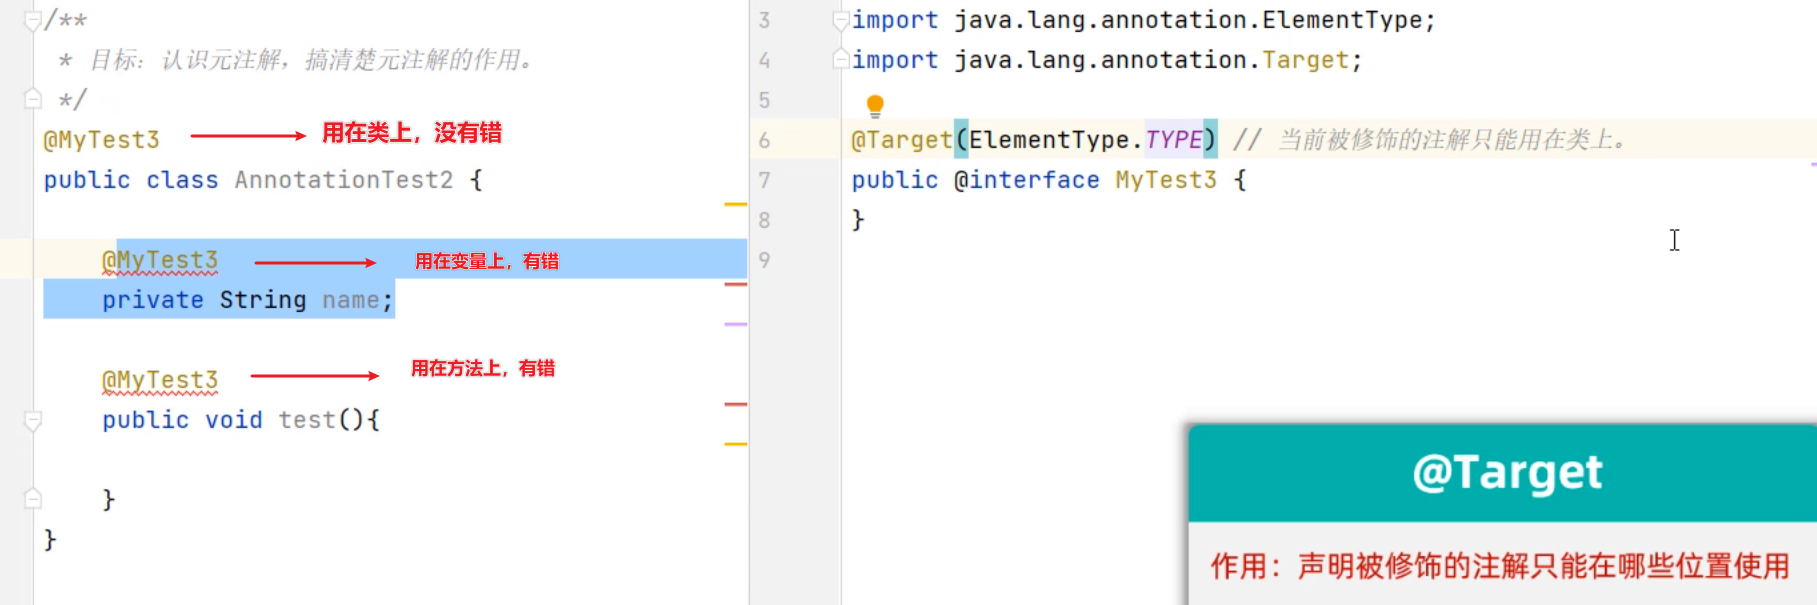The image size is (1817, 605).
Task: Click the teal @Target banner heading
Action: (1506, 472)
